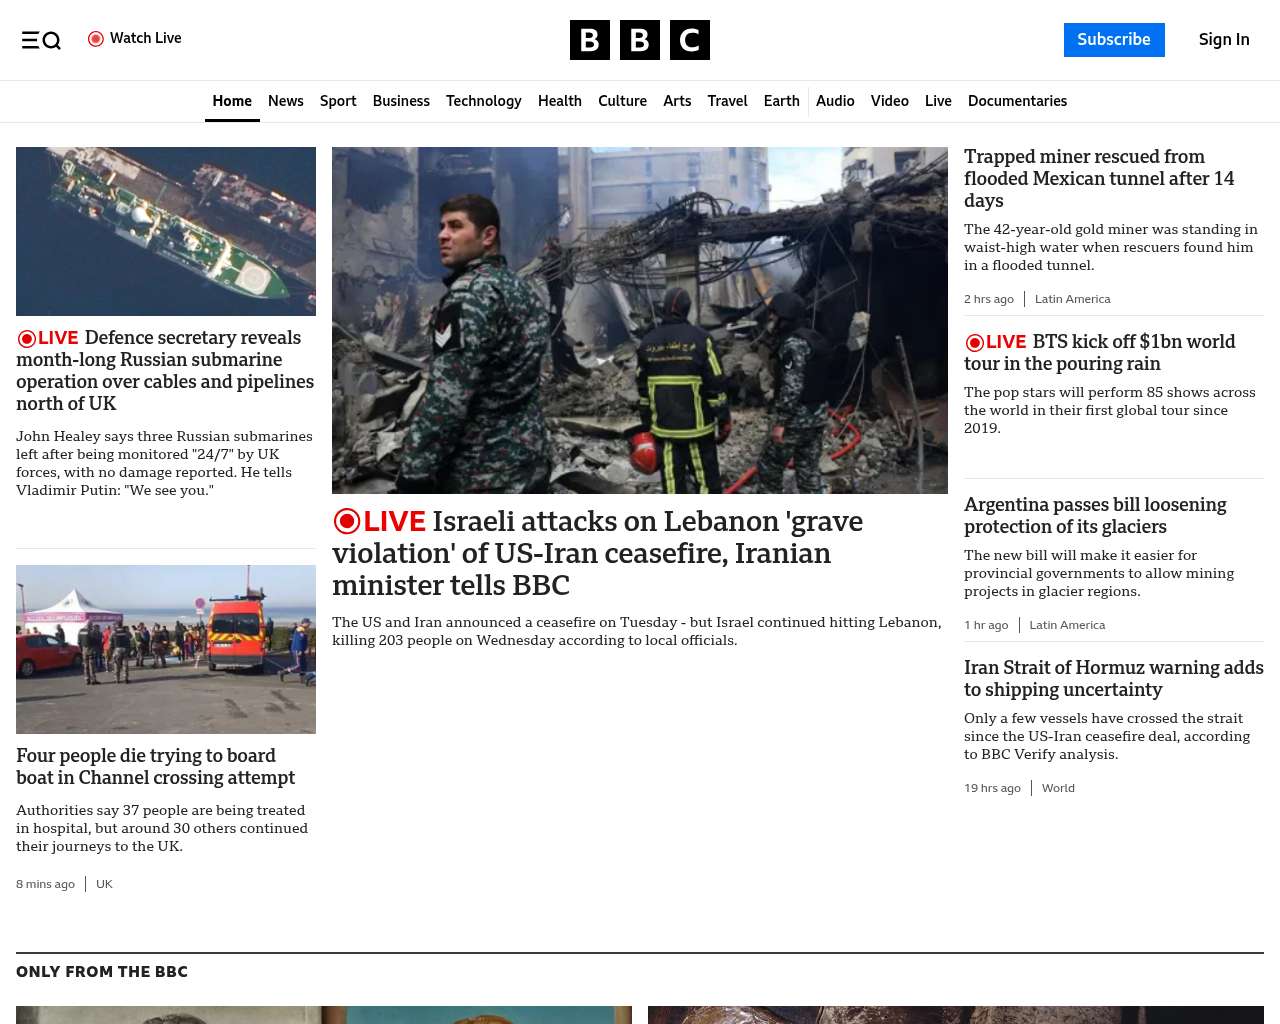Click 'Only a few vessels have crossed' summary
This screenshot has width=1280, height=1024.
pos(1107,736)
